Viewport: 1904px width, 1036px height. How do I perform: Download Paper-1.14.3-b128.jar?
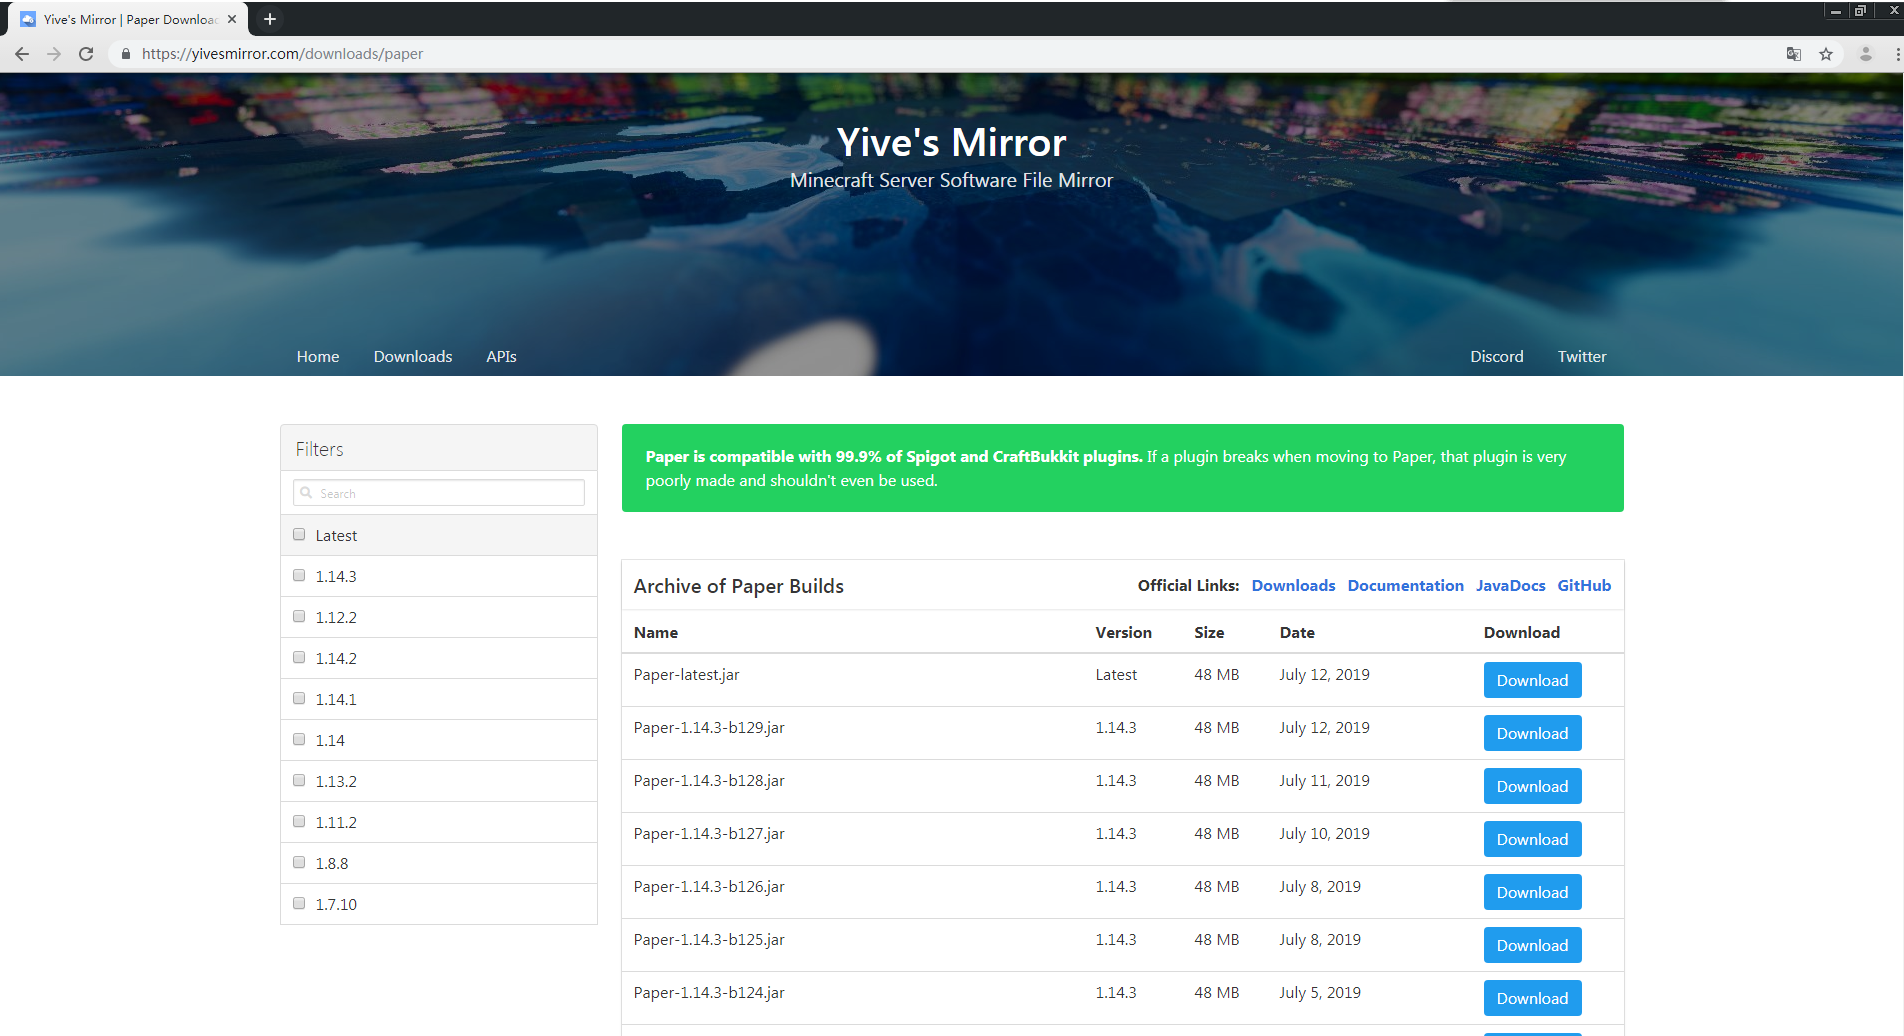1532,787
